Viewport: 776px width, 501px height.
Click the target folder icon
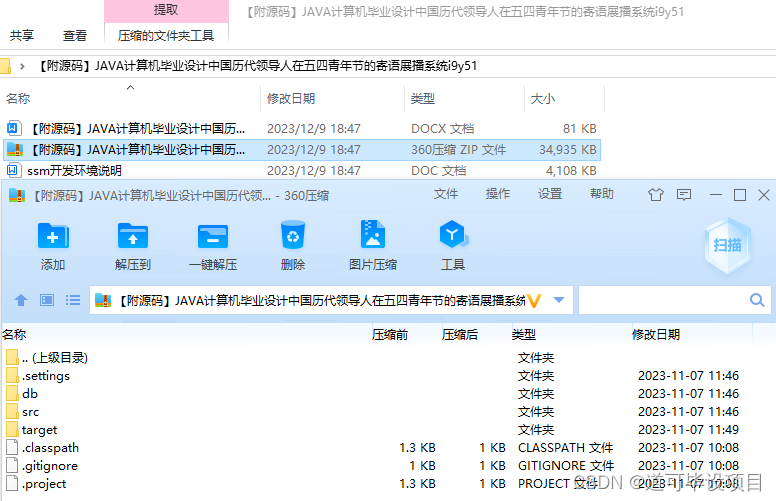pyautogui.click(x=13, y=429)
